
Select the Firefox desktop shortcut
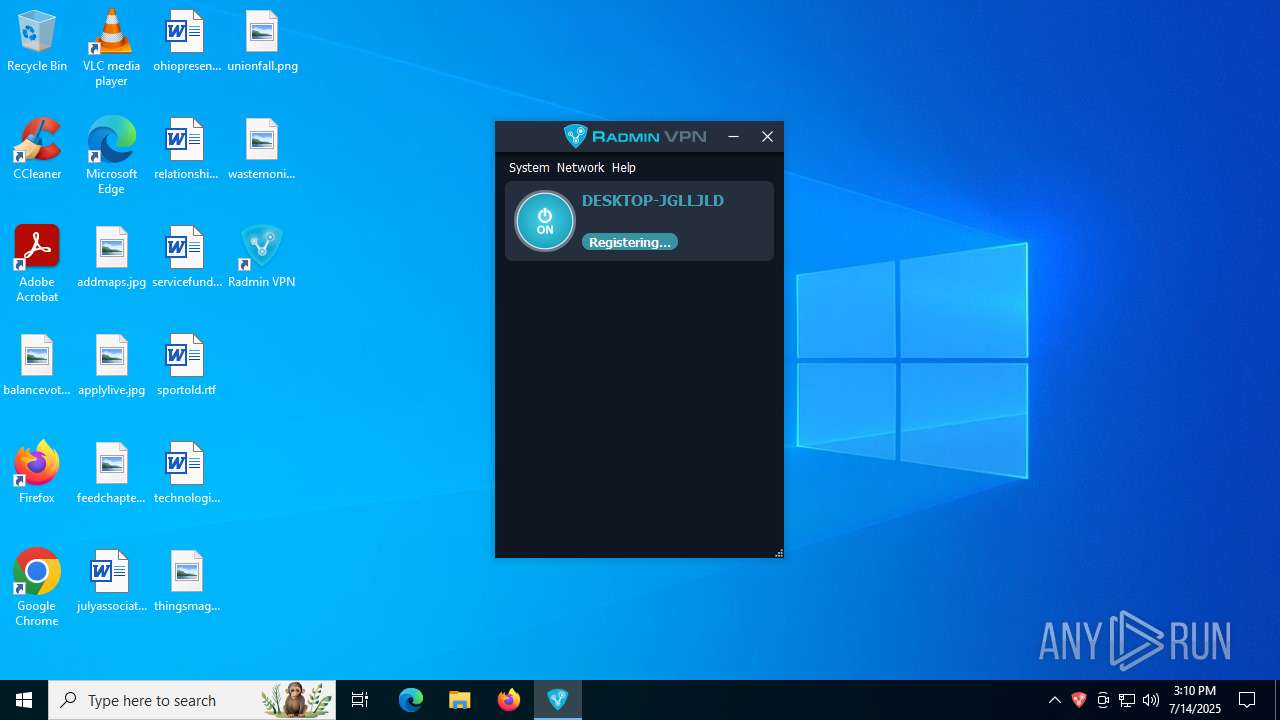(37, 474)
